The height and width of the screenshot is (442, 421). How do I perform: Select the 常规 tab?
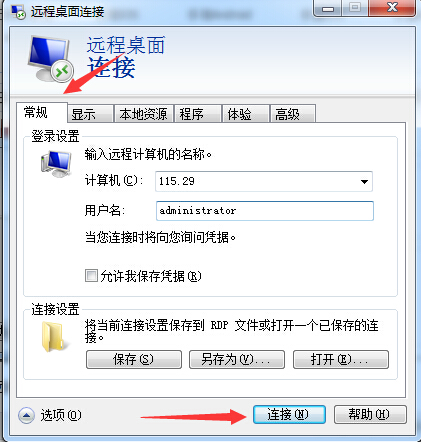[42, 113]
